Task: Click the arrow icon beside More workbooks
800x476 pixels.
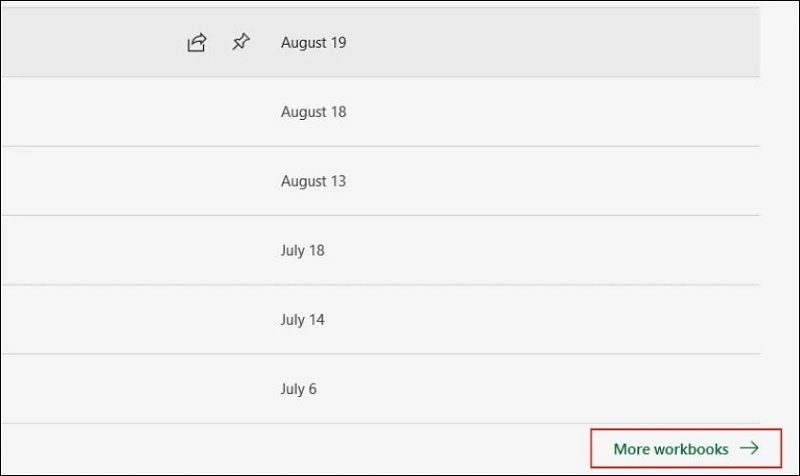Action: click(749, 449)
